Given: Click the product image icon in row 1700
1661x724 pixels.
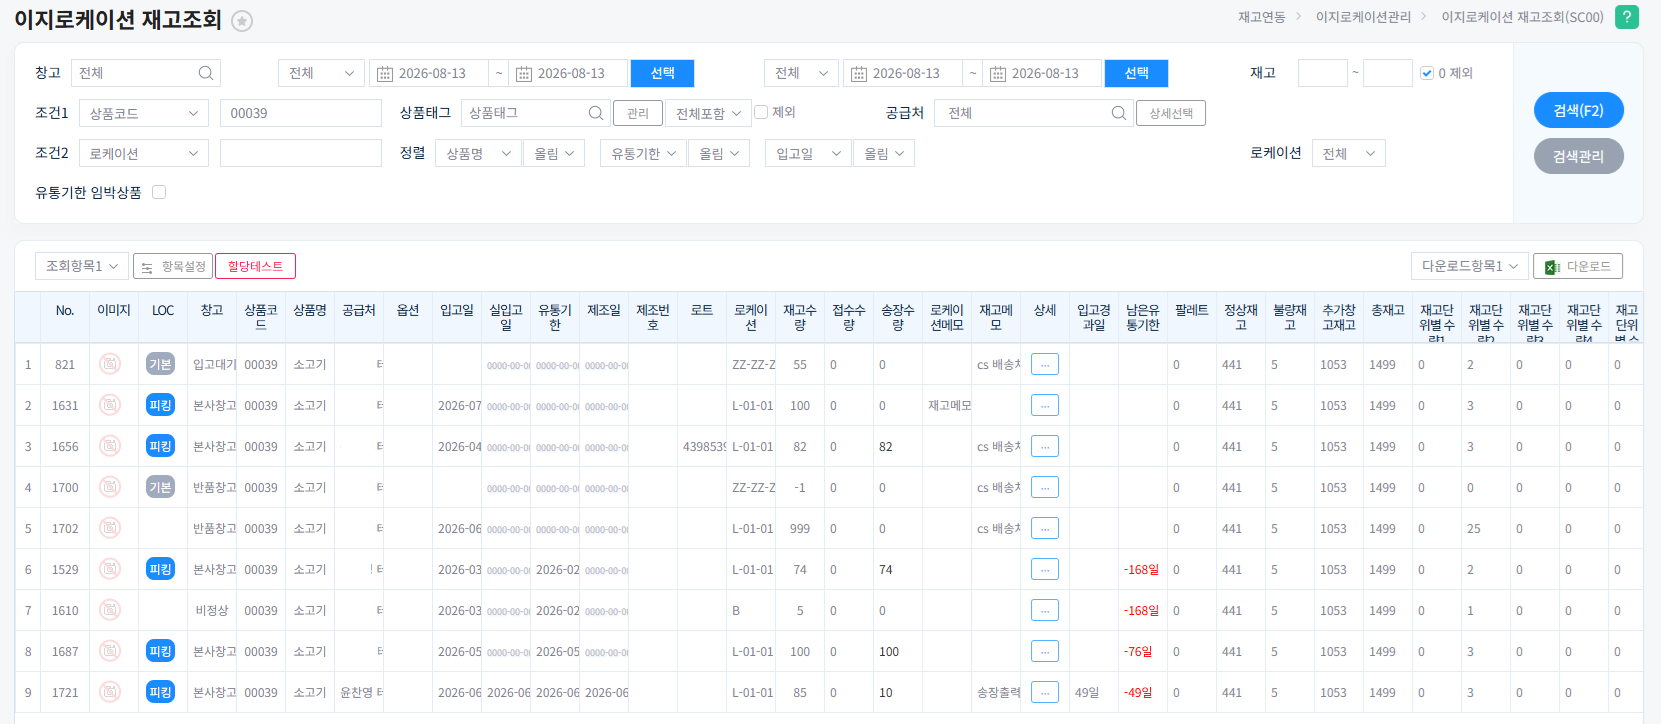Looking at the screenshot, I should tap(110, 487).
